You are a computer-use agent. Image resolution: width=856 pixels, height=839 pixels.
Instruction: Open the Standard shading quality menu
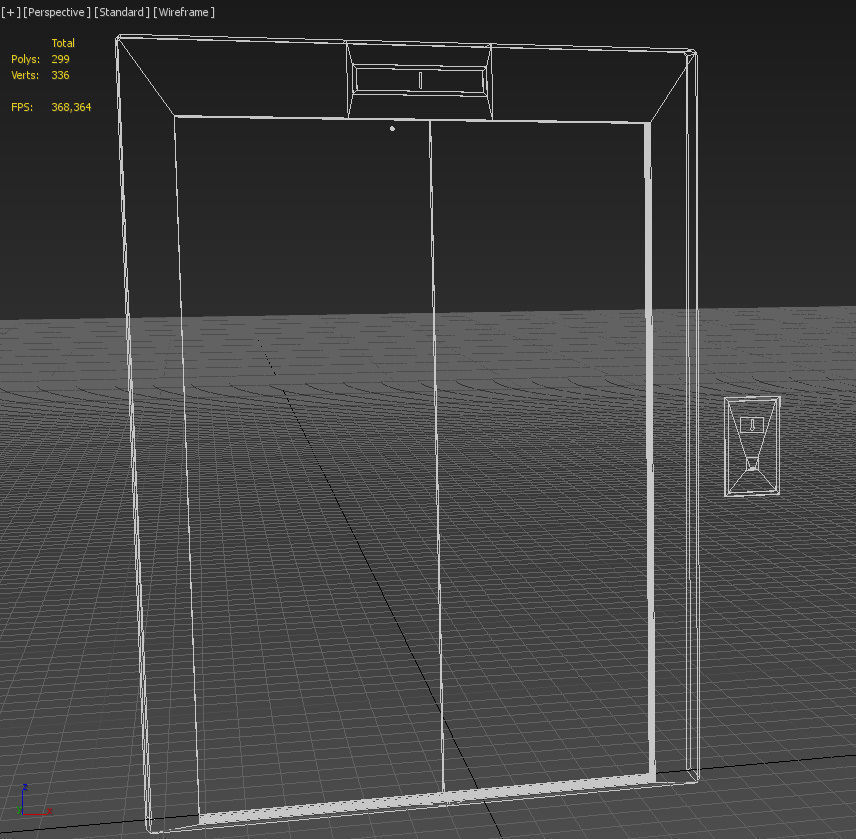click(122, 12)
